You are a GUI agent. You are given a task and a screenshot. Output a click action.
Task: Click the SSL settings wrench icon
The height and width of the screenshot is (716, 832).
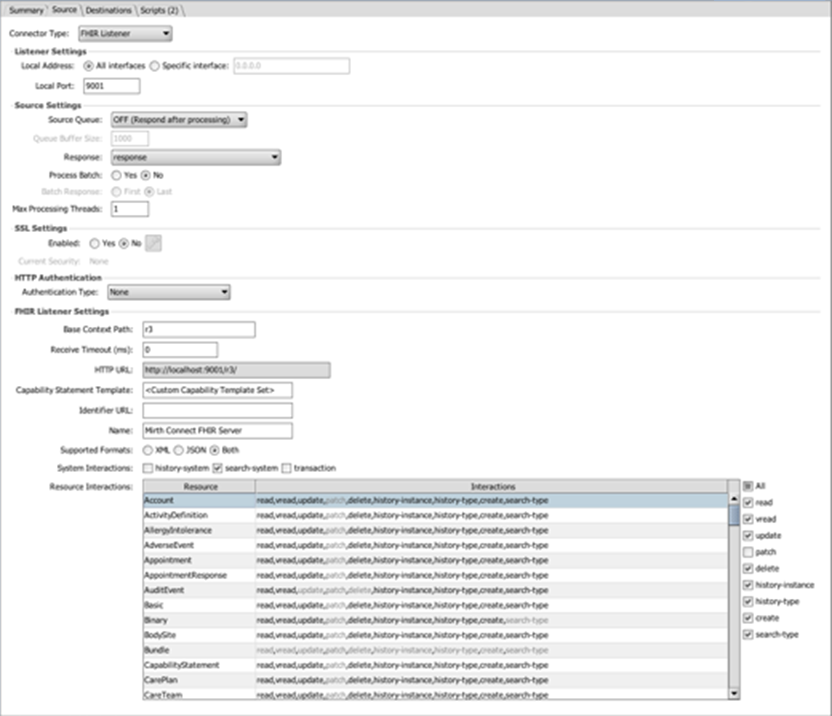[153, 243]
